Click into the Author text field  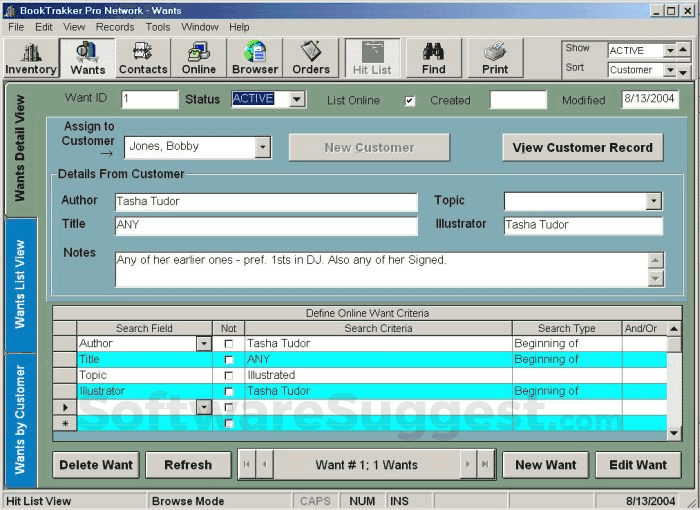pos(265,202)
